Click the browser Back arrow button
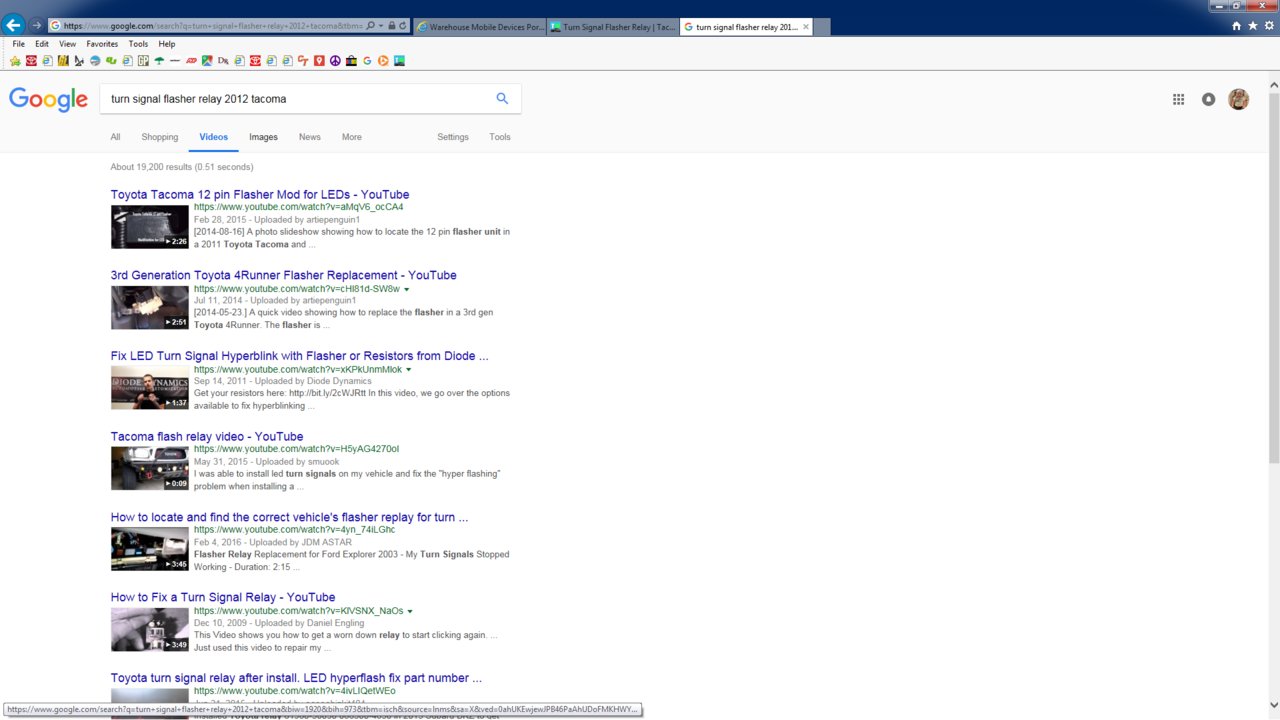Image resolution: width=1280 pixels, height=720 pixels. [x=14, y=25]
